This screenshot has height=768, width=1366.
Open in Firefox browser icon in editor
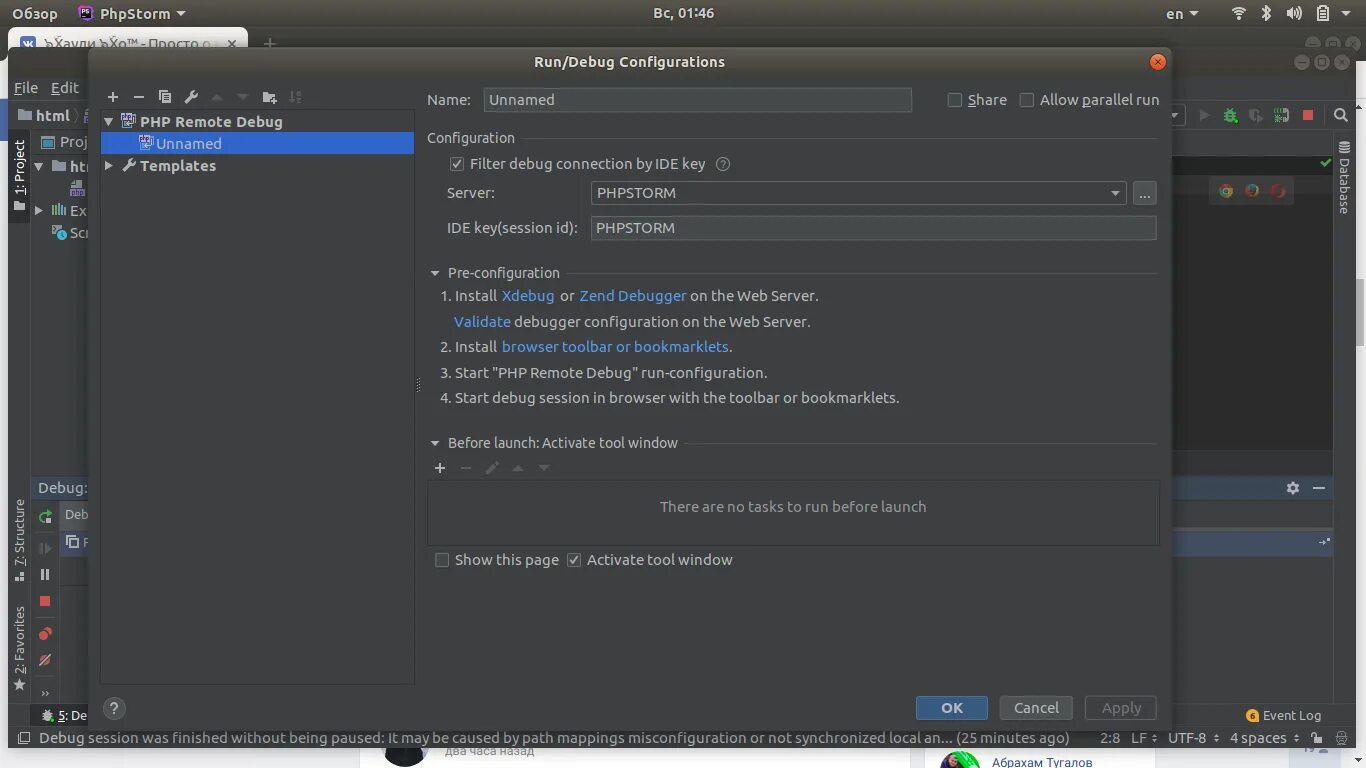point(1252,191)
